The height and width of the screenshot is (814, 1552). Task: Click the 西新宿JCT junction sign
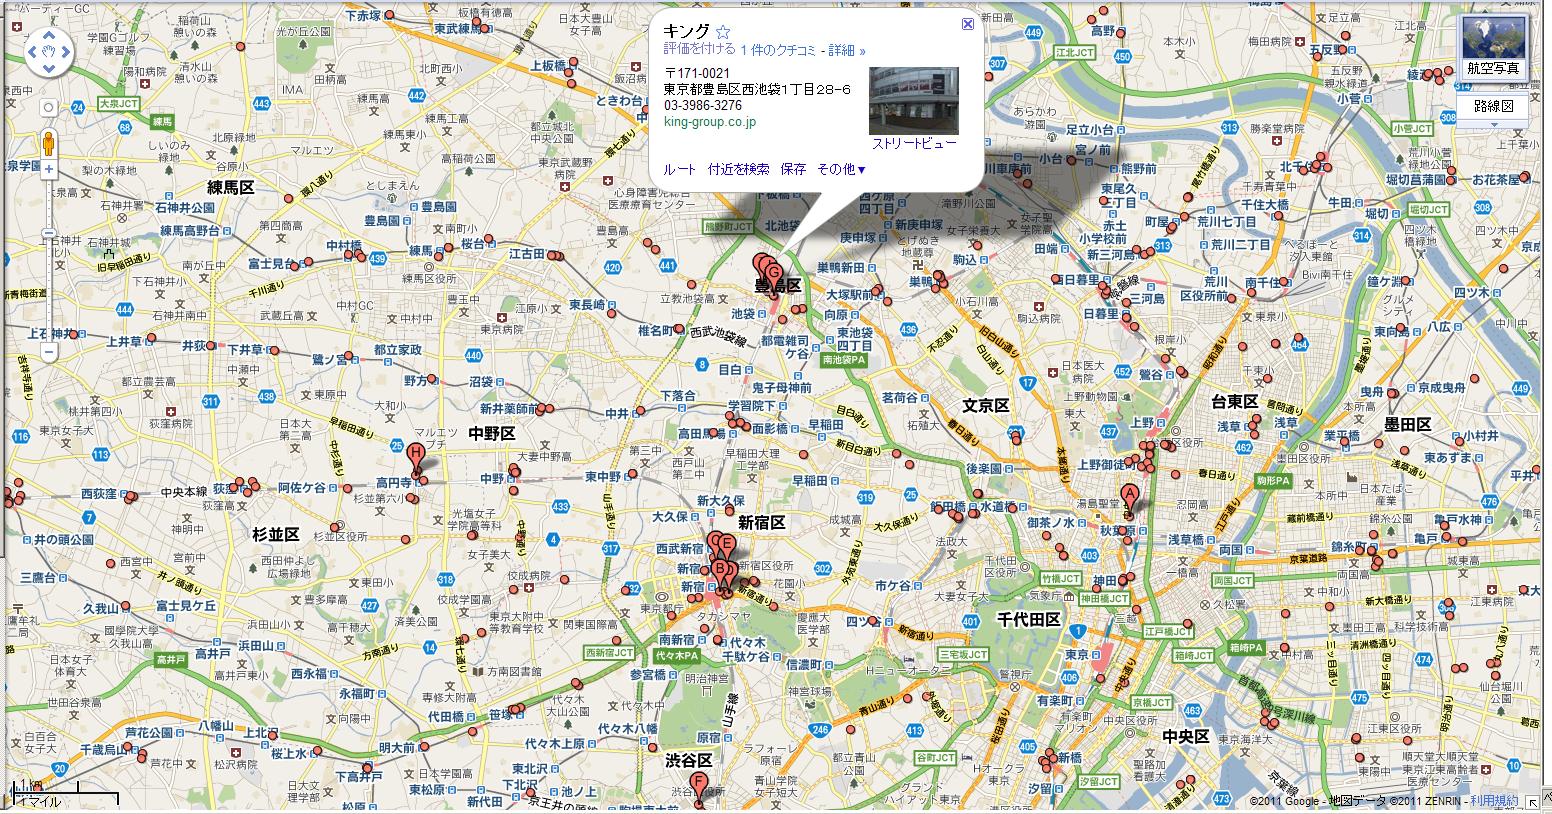point(609,651)
